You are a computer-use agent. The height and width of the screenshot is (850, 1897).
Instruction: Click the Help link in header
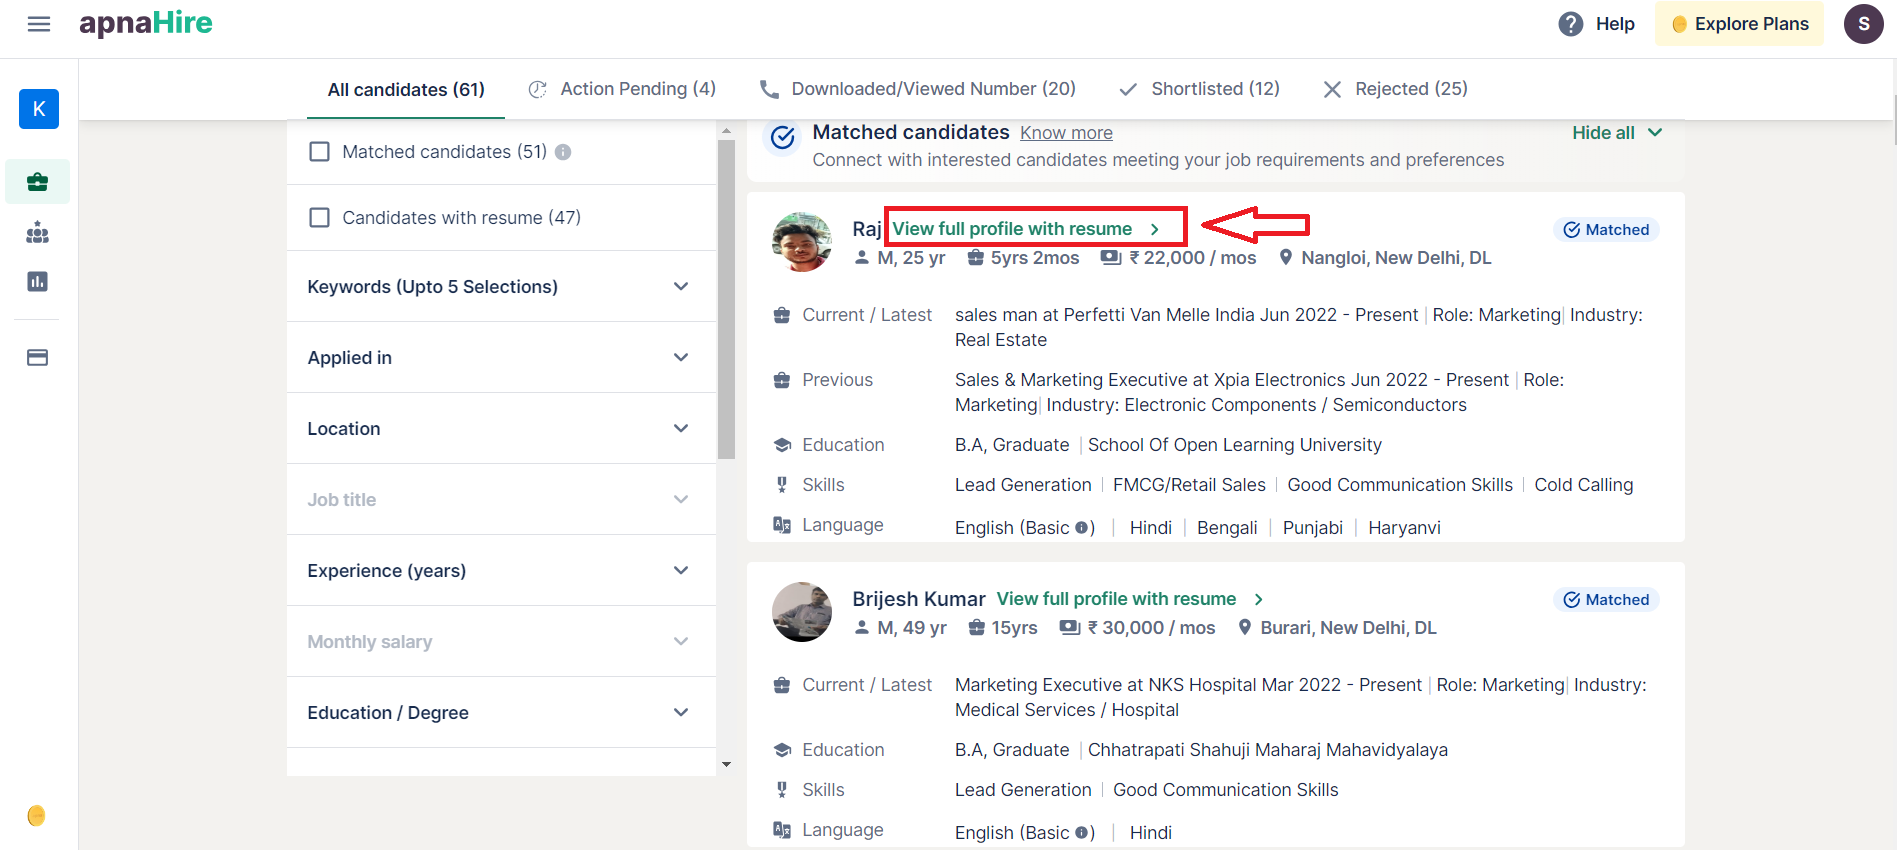1615,24
